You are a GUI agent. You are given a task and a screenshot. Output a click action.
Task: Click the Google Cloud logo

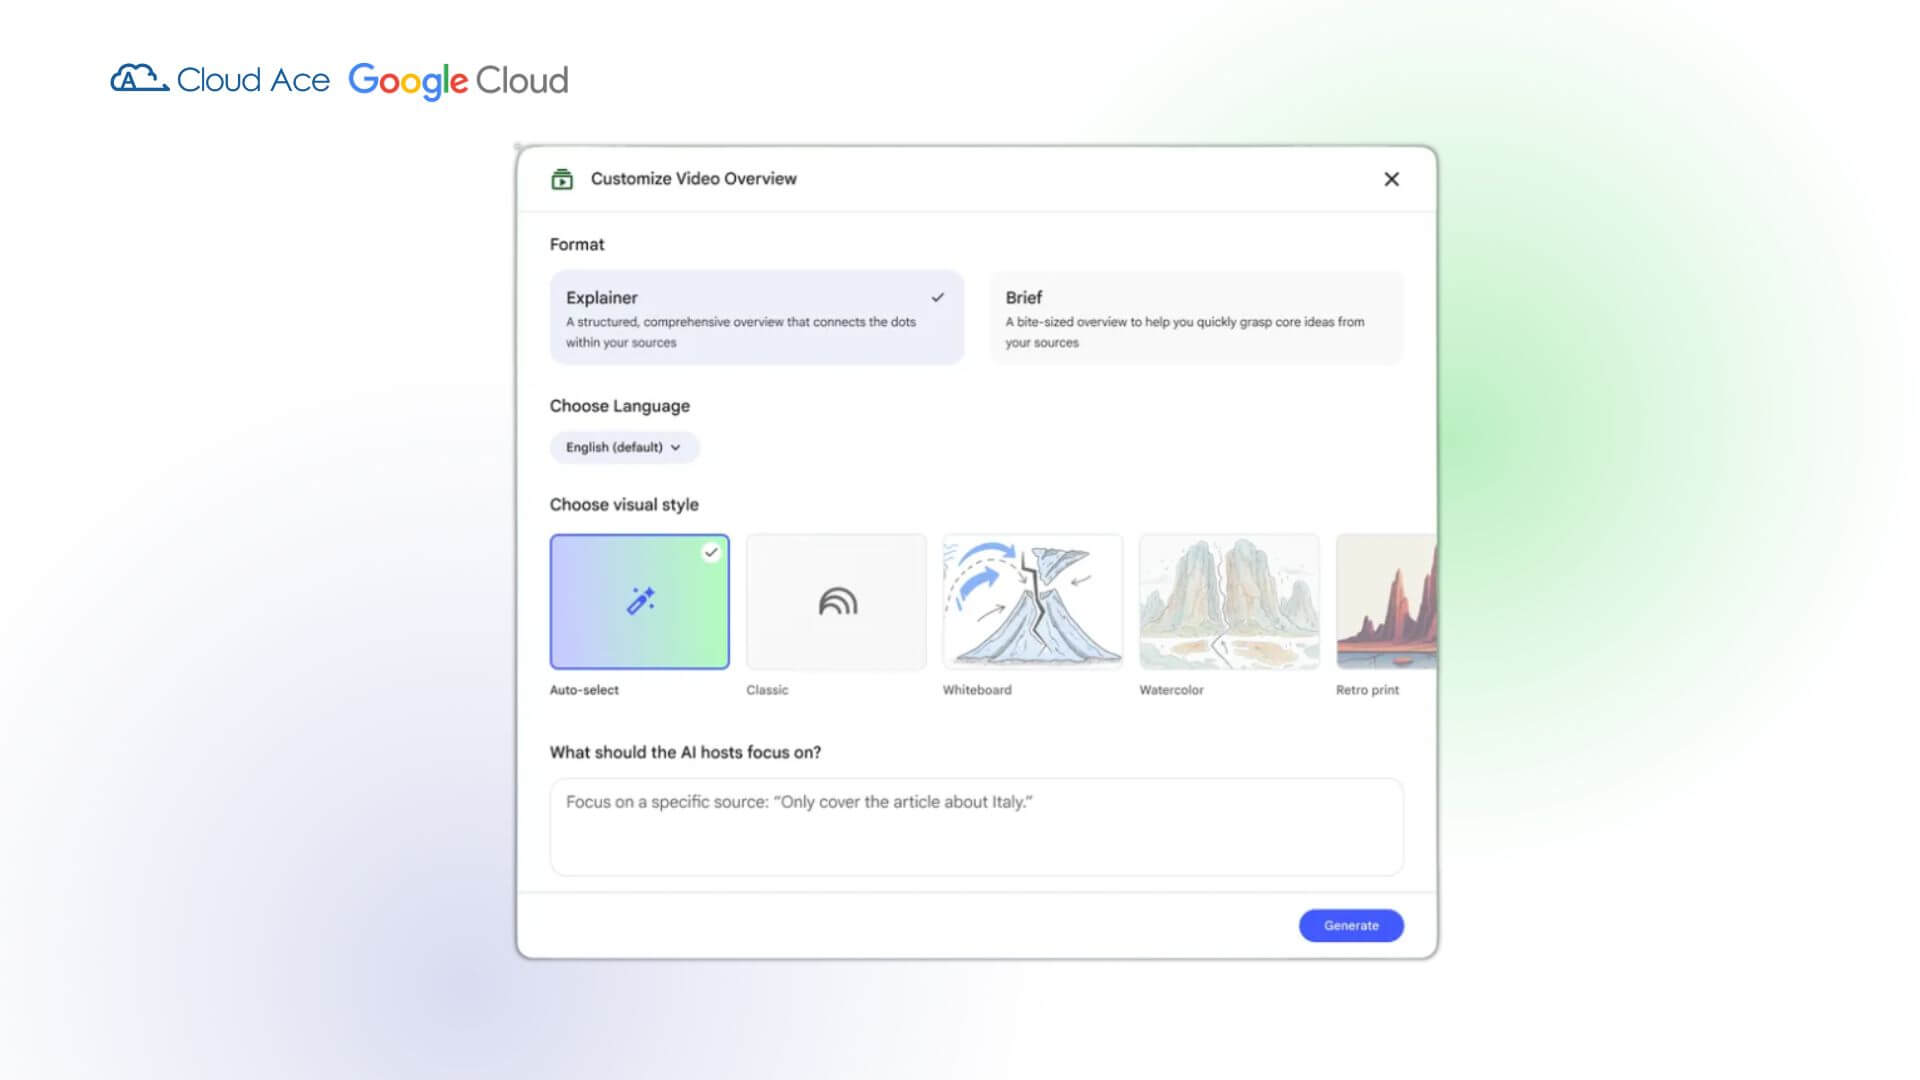(458, 80)
